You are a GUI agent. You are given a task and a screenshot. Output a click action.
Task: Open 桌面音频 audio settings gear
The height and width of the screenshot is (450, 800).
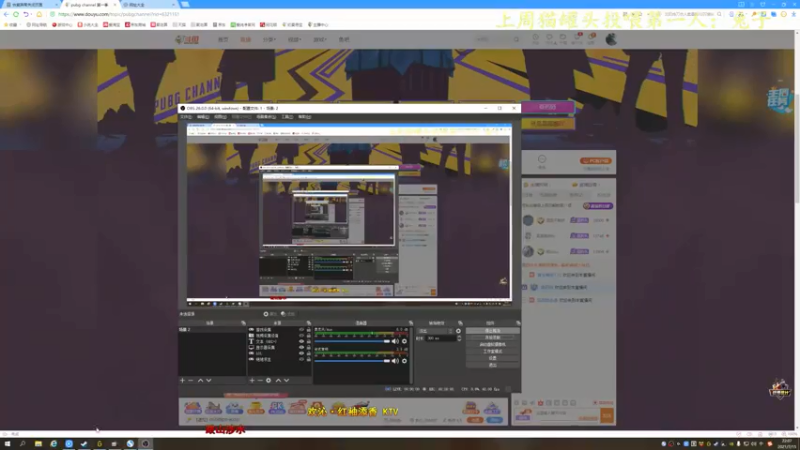pyautogui.click(x=404, y=361)
